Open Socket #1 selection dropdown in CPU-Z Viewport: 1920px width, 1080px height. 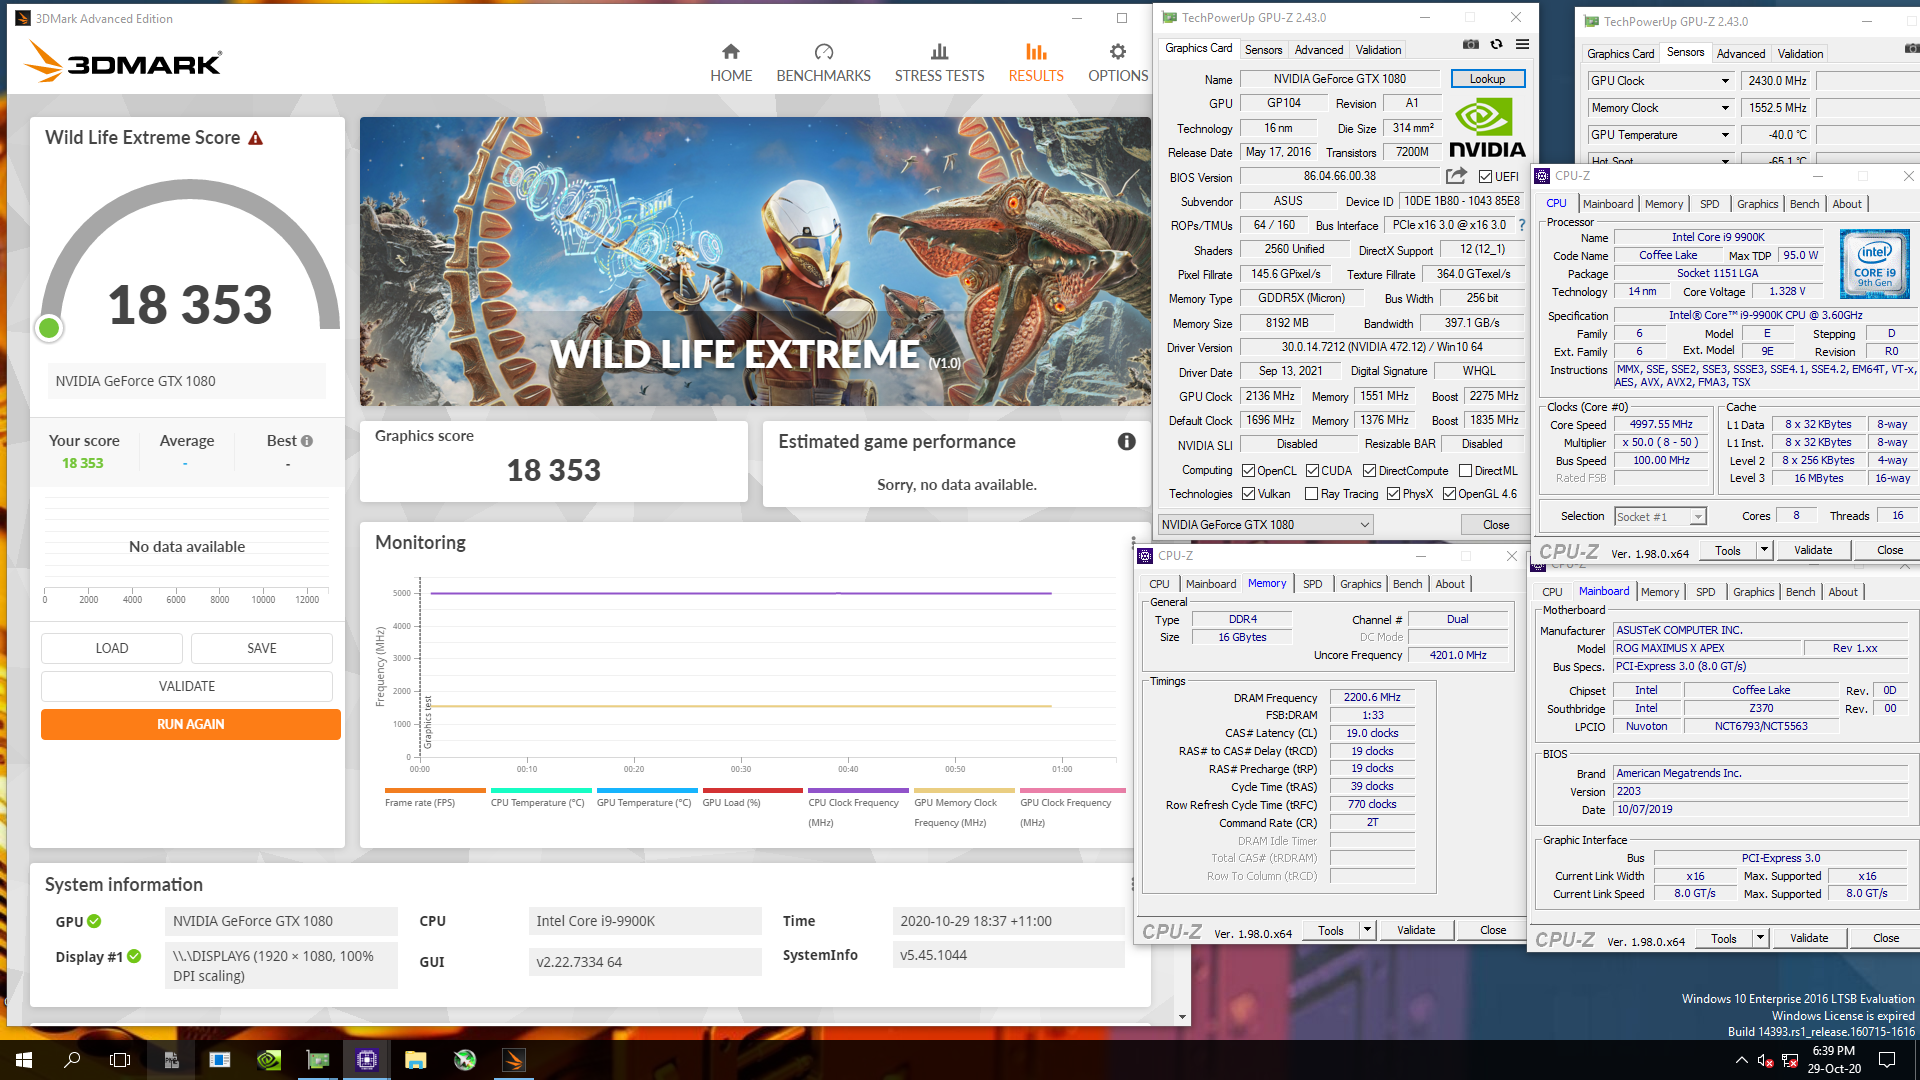[1660, 517]
